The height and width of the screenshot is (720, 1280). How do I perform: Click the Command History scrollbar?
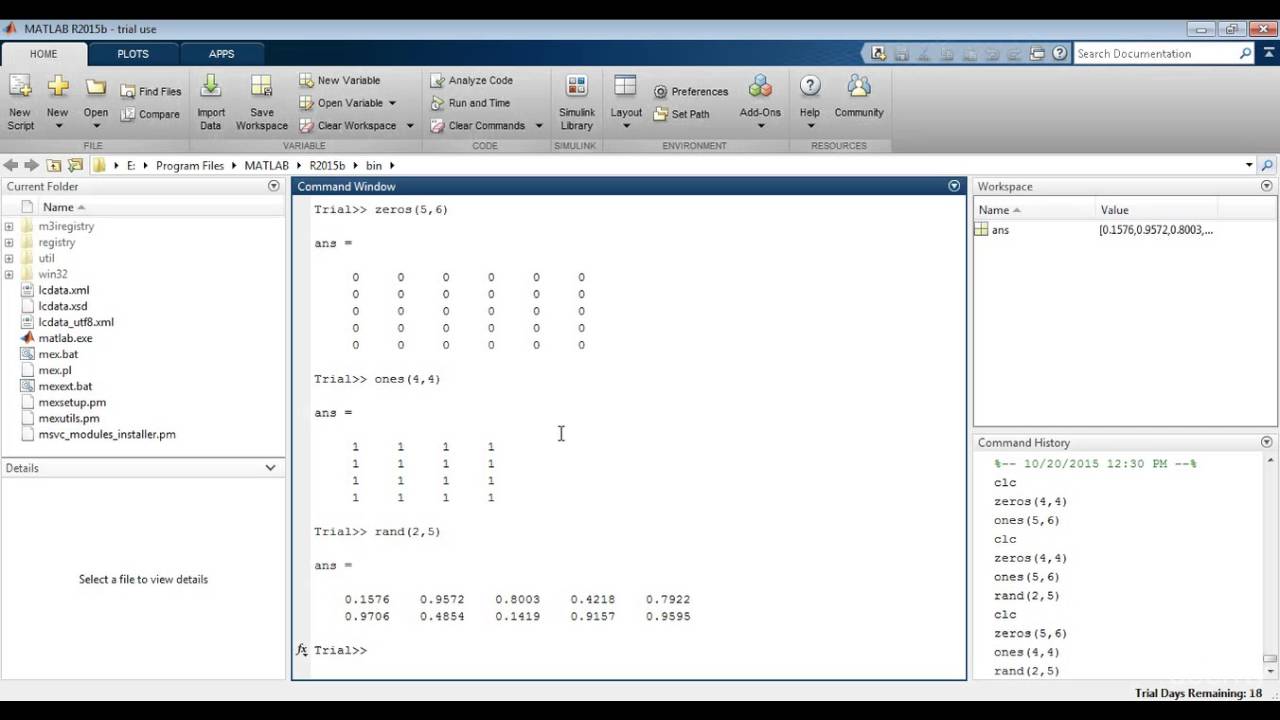pyautogui.click(x=1270, y=658)
